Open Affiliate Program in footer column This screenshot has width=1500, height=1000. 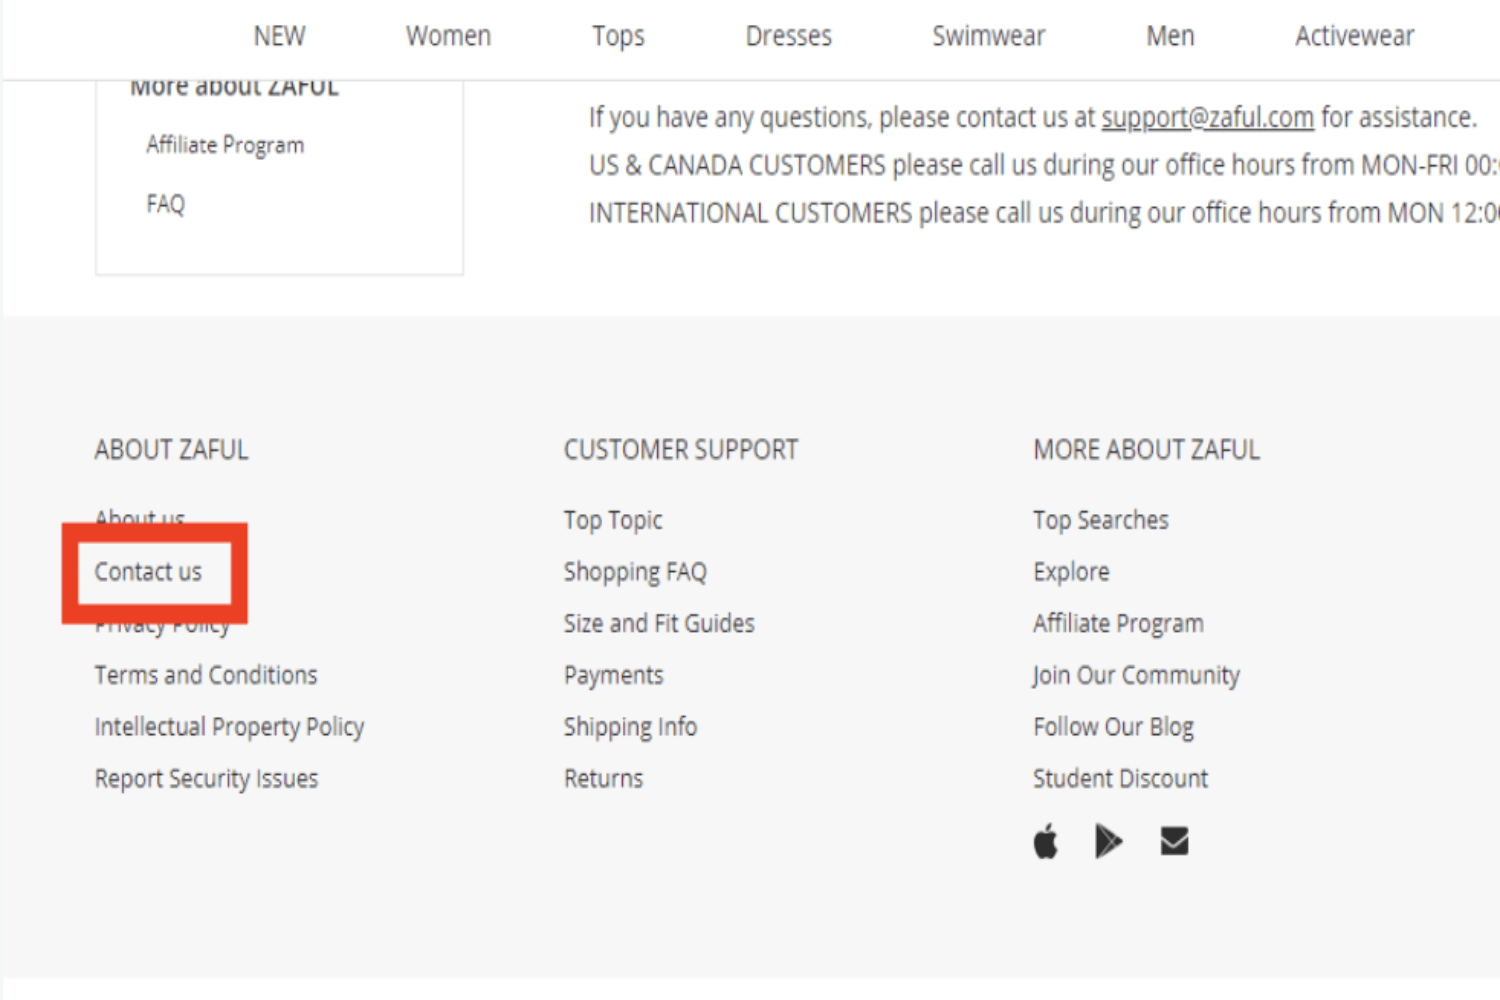1118,624
